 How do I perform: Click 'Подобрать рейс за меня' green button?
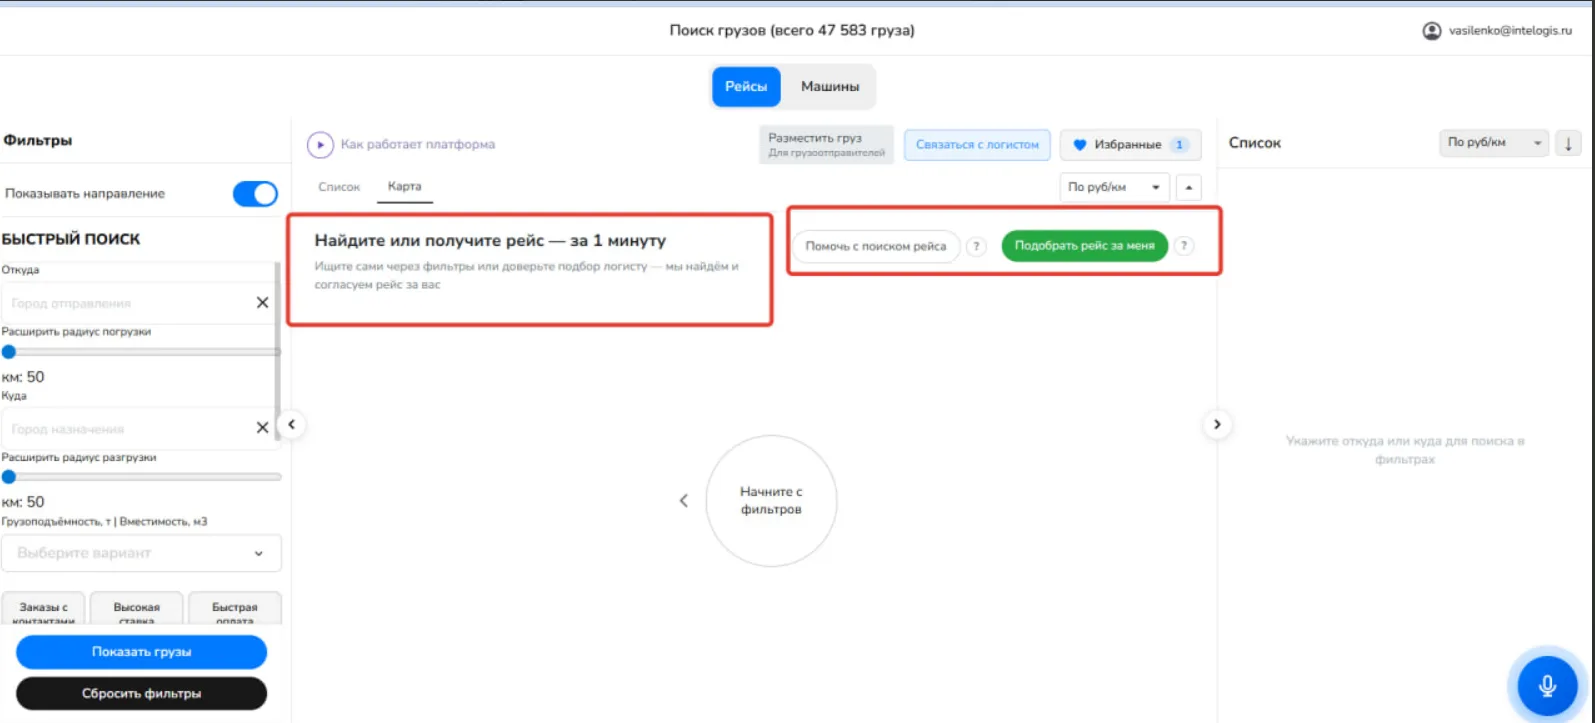click(1084, 246)
